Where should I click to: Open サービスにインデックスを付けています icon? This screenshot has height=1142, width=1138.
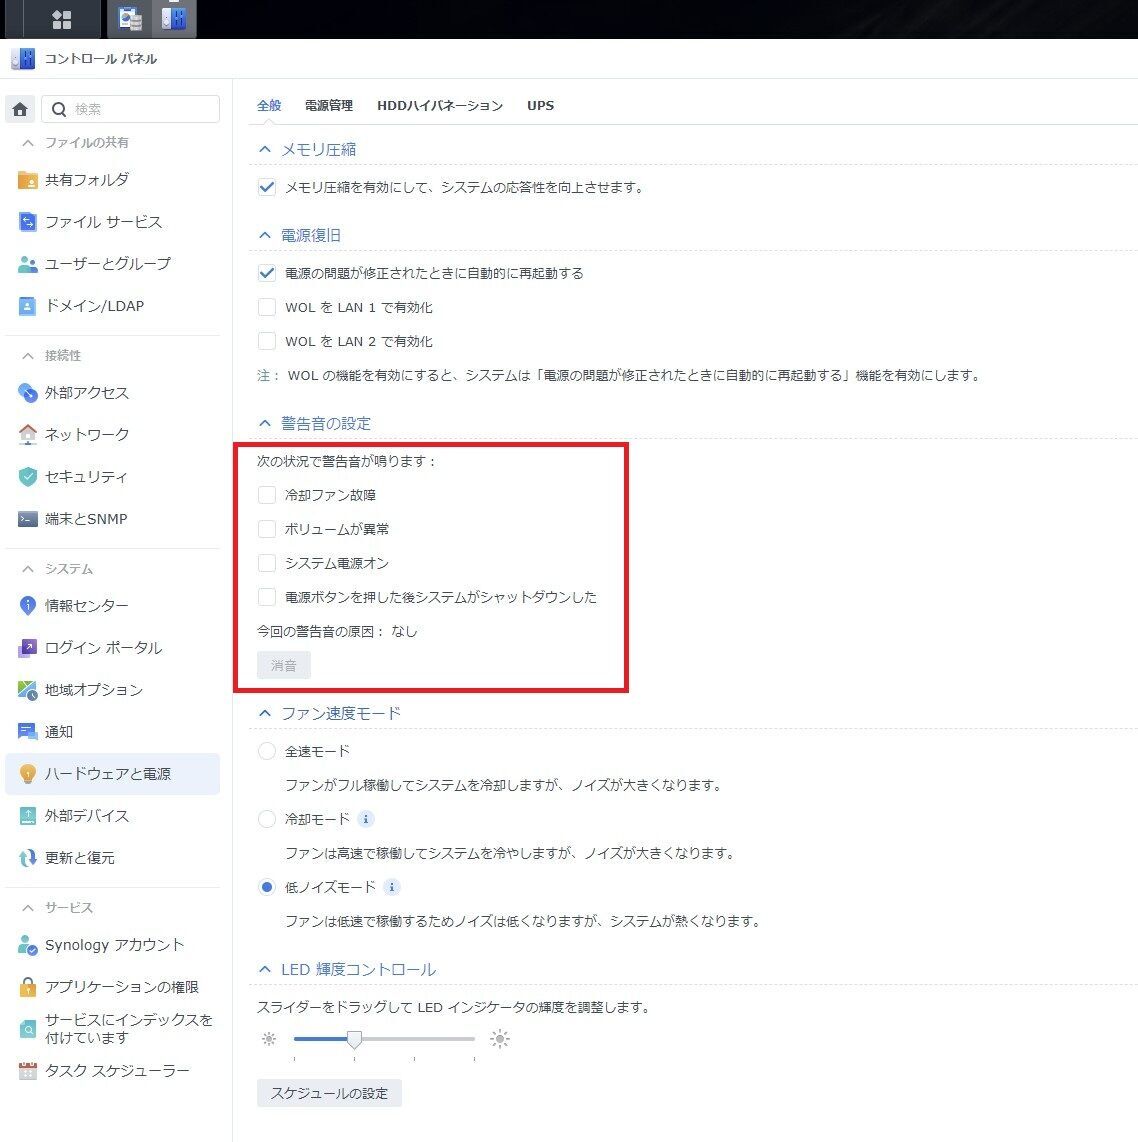coord(28,1029)
